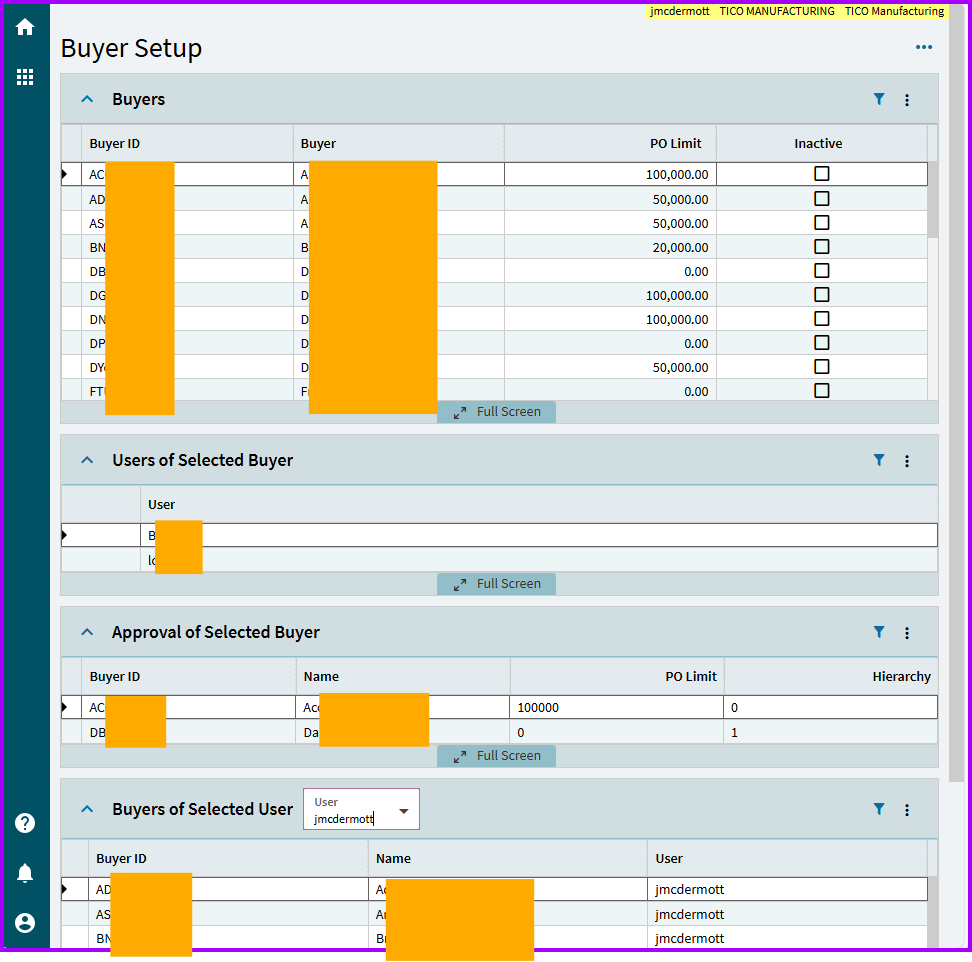Viewport: 972px width, 962px height.
Task: Click Full Screen under the Approval grid
Action: pos(497,756)
